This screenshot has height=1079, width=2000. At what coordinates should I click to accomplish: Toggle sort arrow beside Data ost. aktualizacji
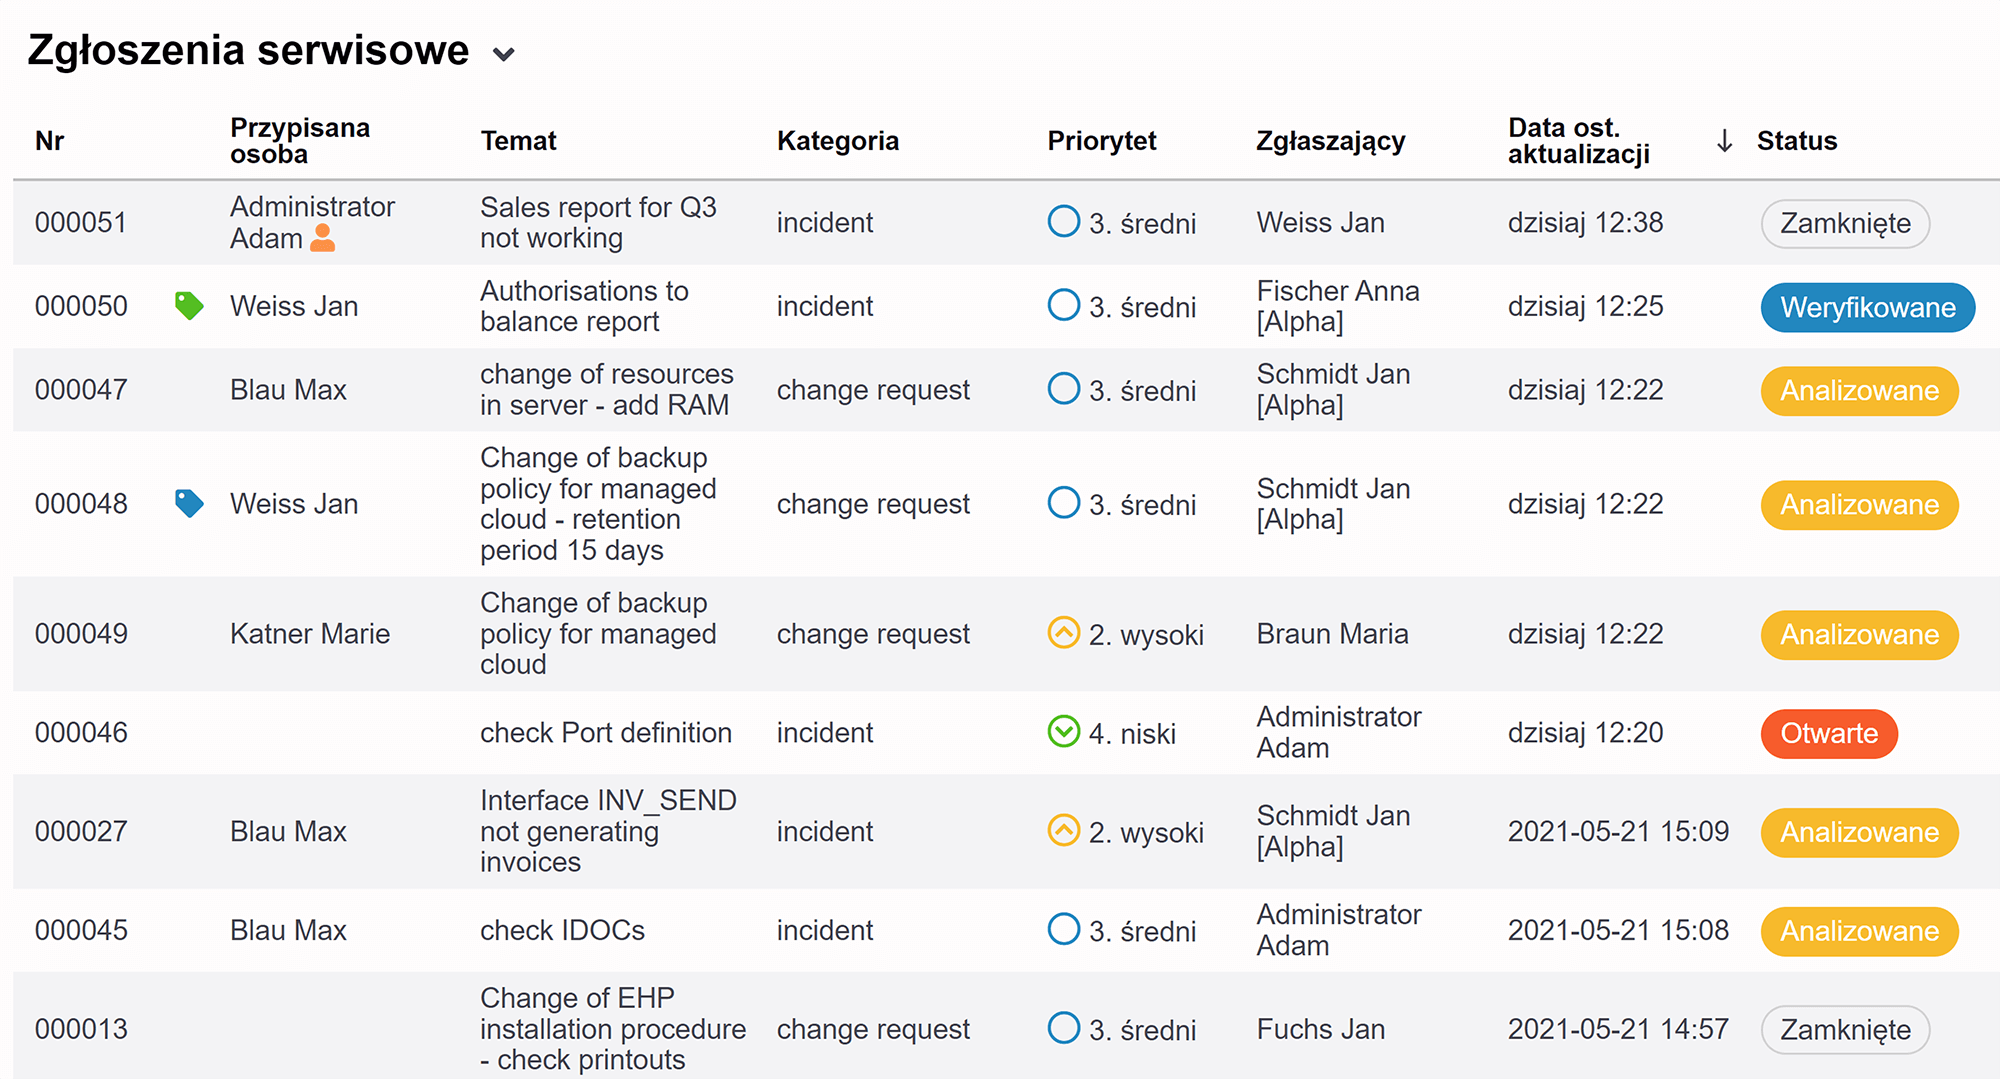[x=1724, y=141]
